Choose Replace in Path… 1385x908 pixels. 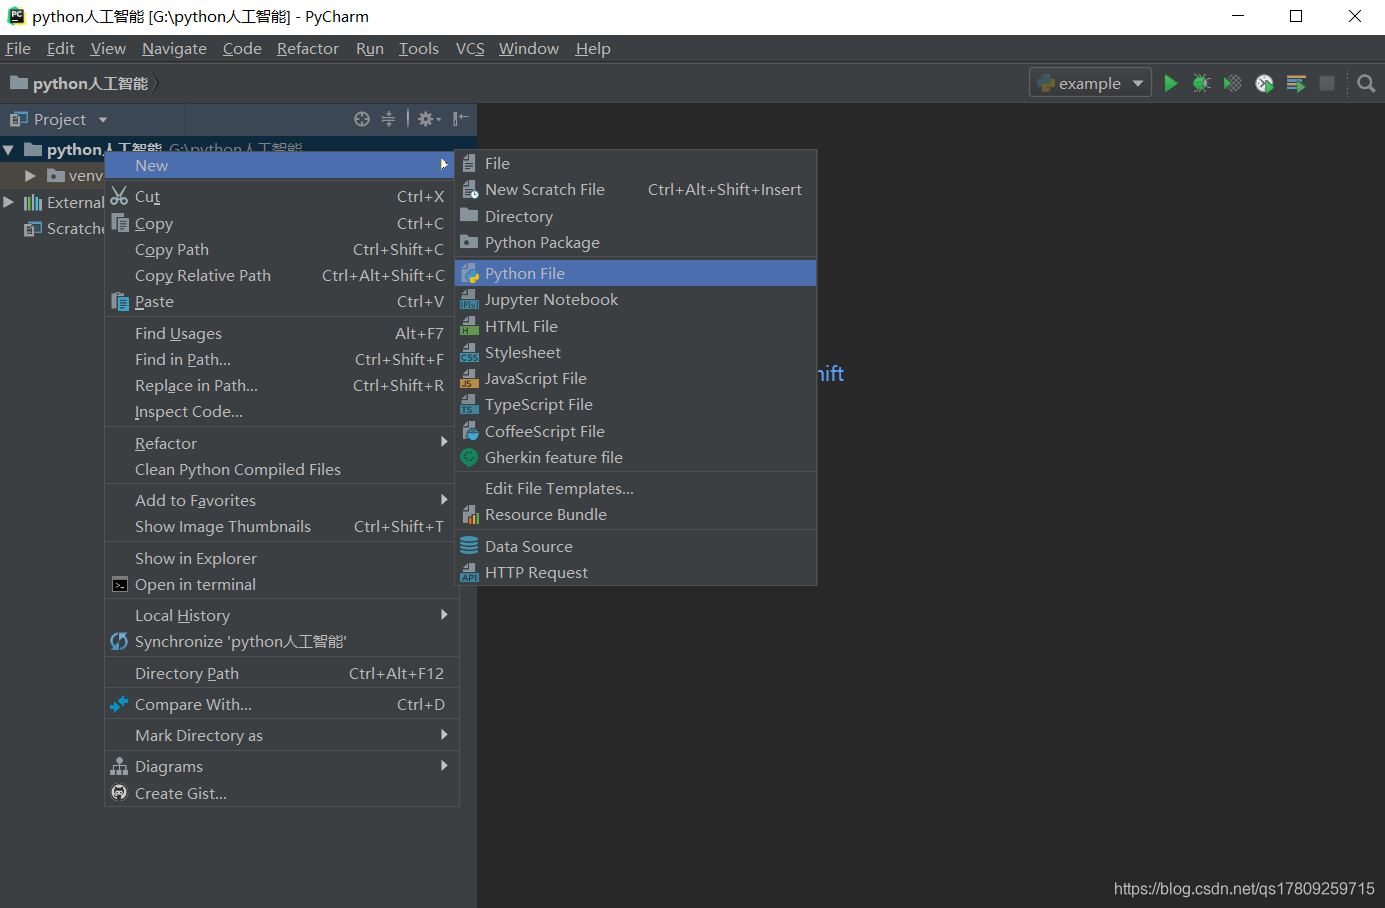[x=282, y=385]
